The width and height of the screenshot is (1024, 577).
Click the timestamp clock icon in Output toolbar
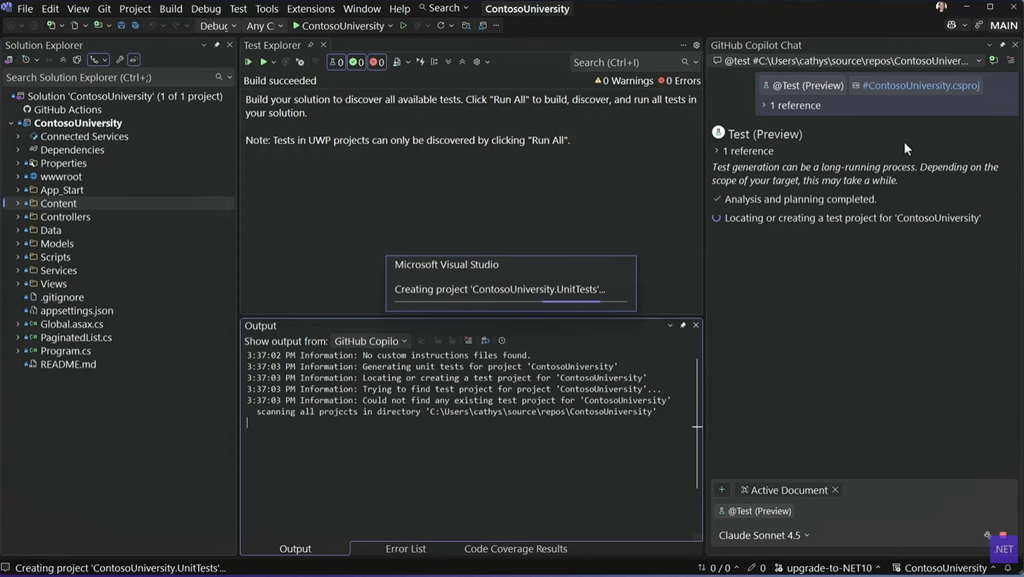click(x=502, y=341)
